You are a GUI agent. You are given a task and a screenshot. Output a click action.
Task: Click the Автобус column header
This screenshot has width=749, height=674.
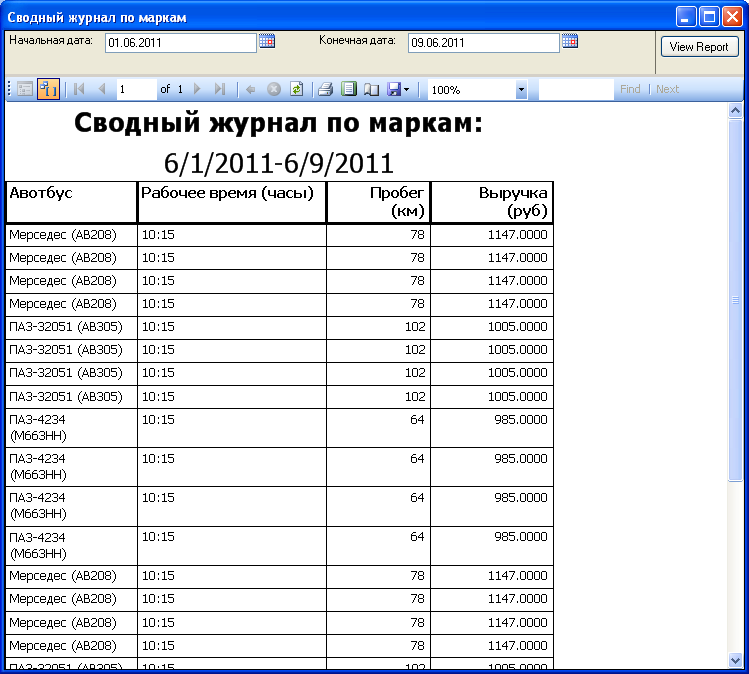click(71, 202)
